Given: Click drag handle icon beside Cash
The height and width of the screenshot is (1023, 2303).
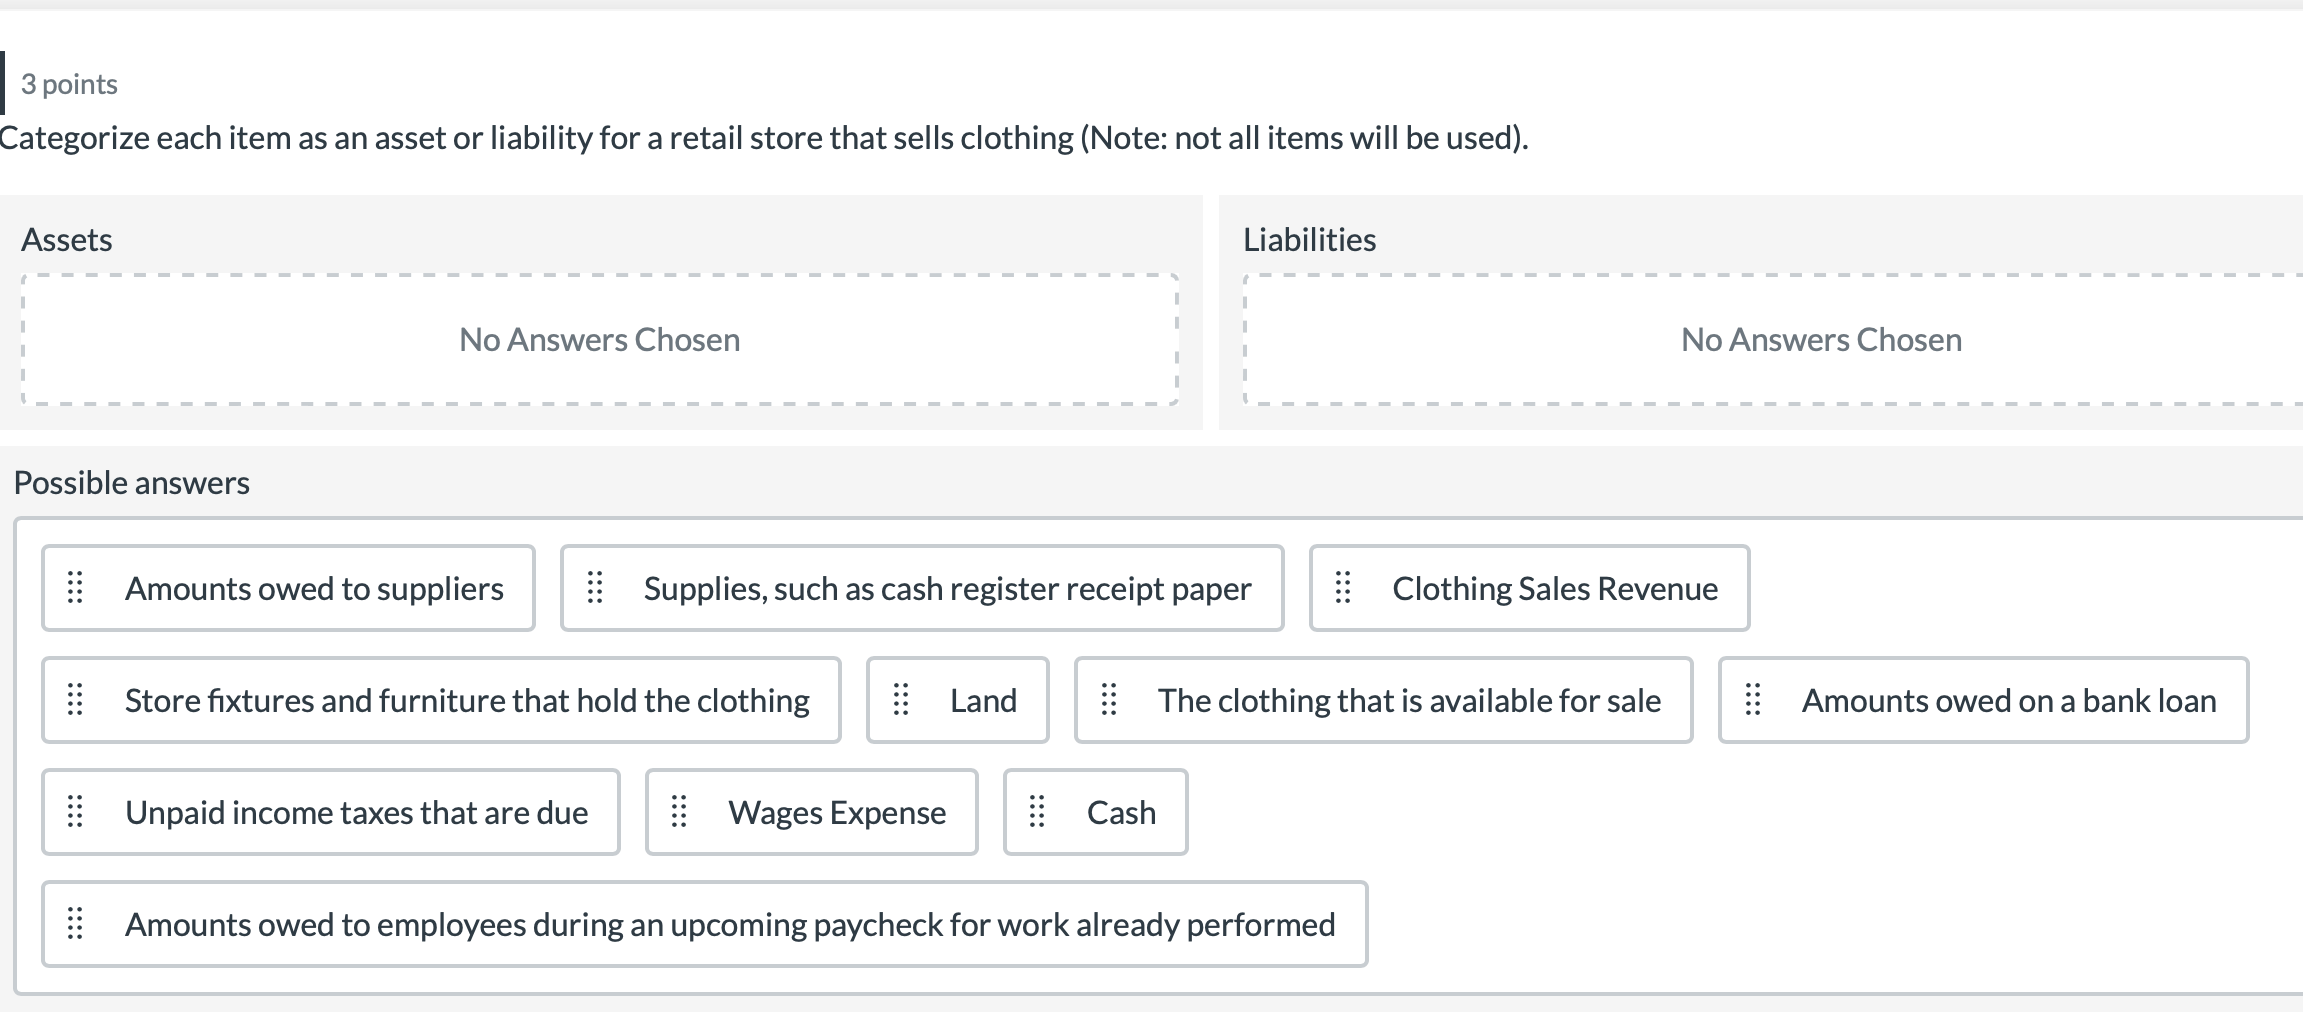Looking at the screenshot, I should (1037, 812).
